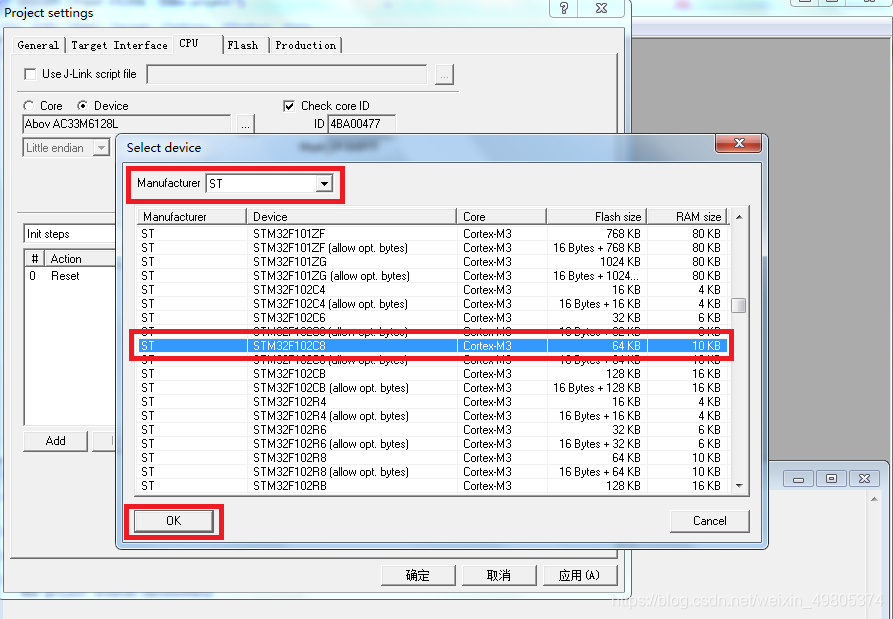Select STM32F101ZF (allow opt. bytes) row

pos(432,248)
